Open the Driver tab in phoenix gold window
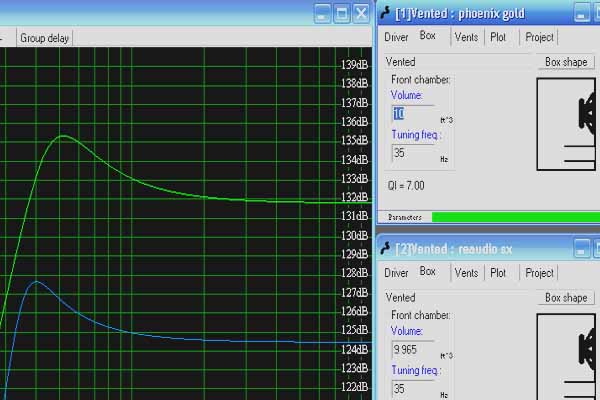Screen dimensions: 600x400 [x=396, y=37]
